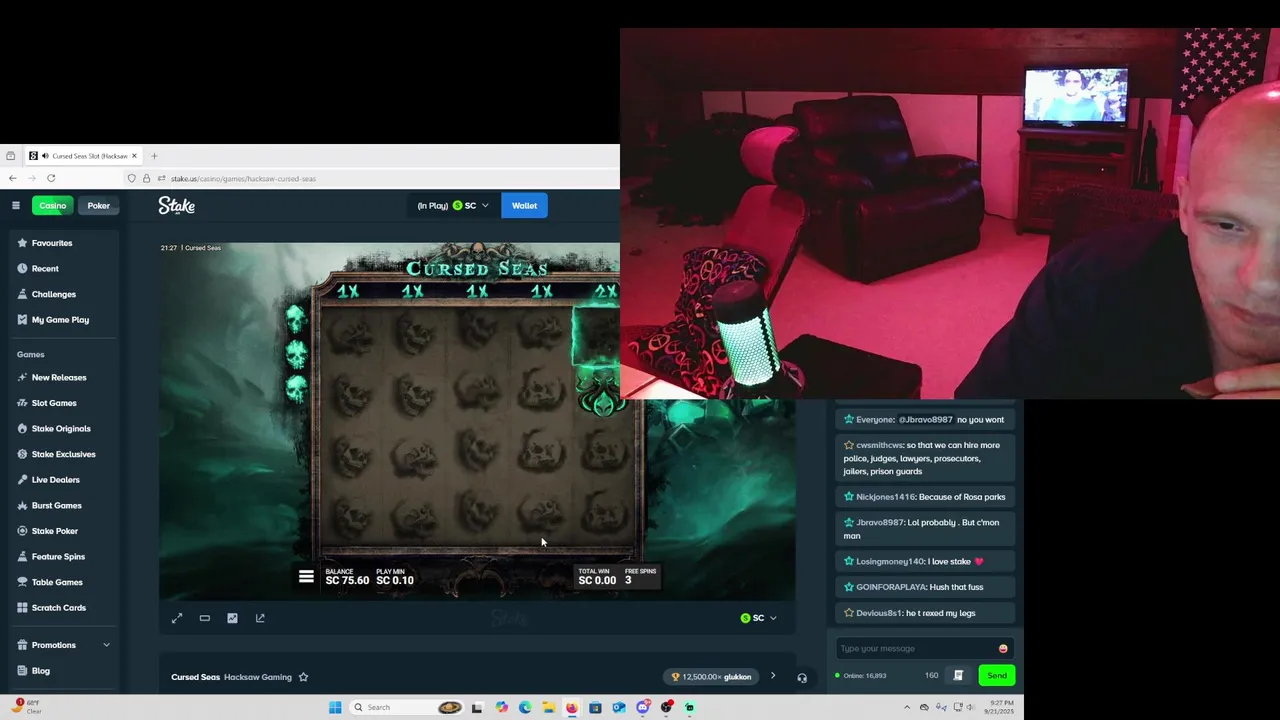This screenshot has width=1280, height=720.
Task: Click the Stake logo
Action: pos(176,205)
